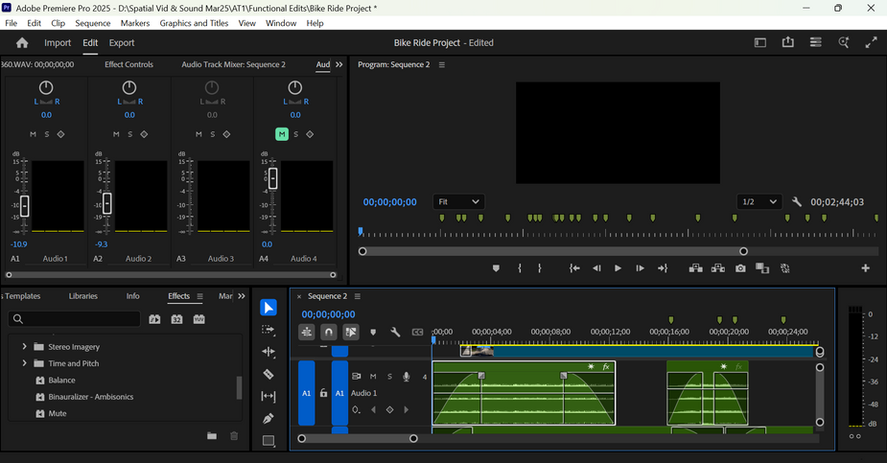887x463 pixels.
Task: Click the Go to In point button
Action: (x=574, y=268)
